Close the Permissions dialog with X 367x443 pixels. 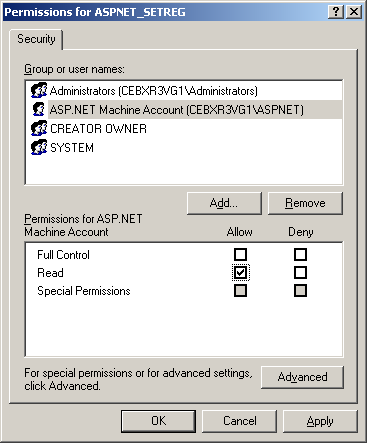coord(354,12)
